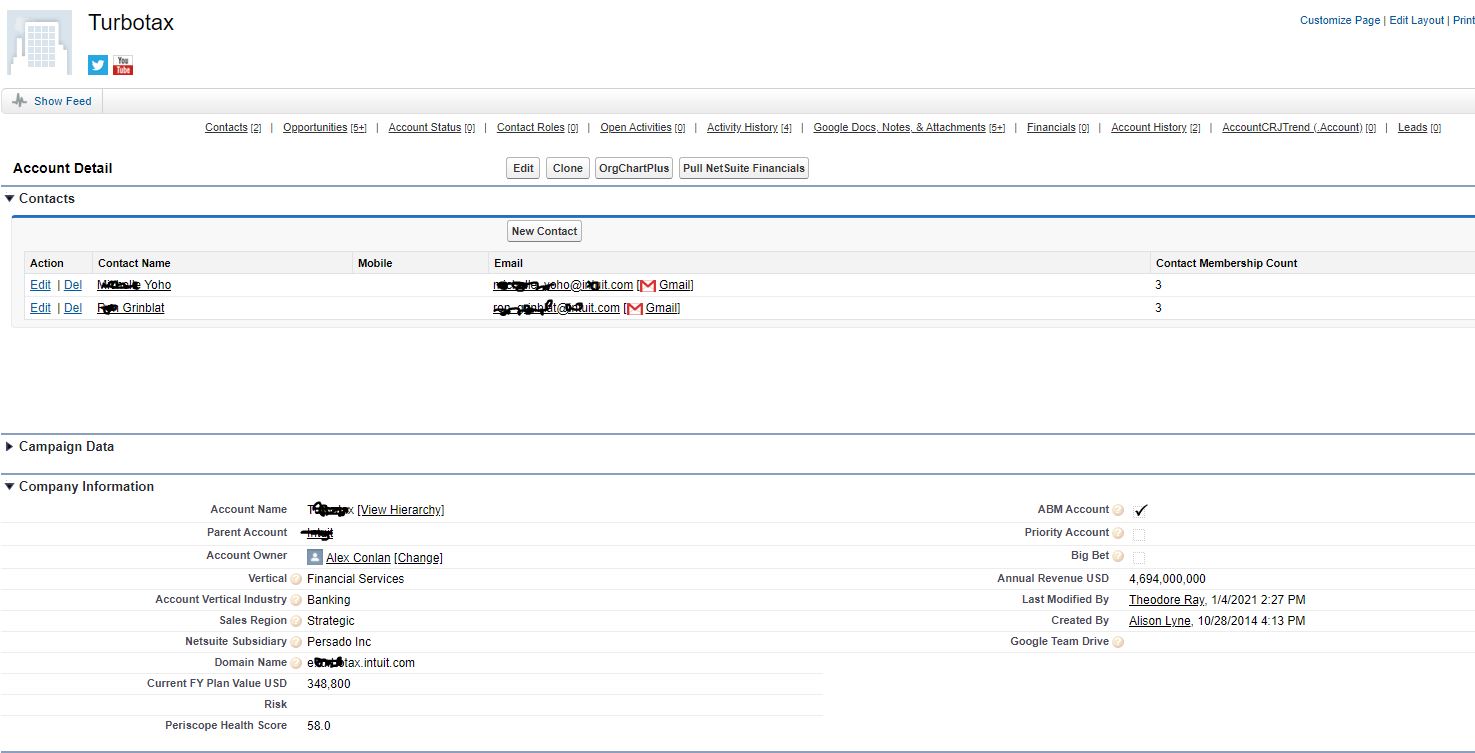Open the Gmail link in the Grinblat row
Viewport: 1475px width, 753px height.
661,308
